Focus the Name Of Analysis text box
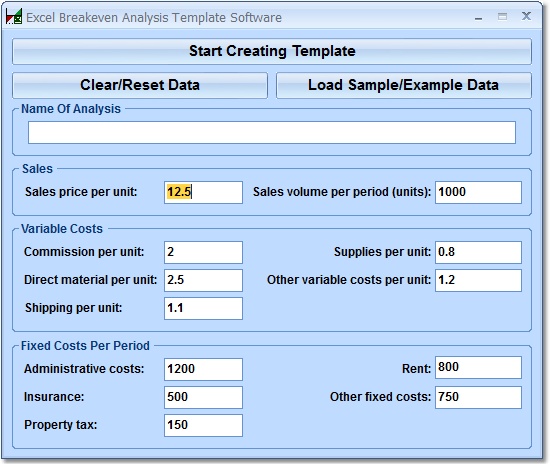The image size is (550, 466). (272, 133)
